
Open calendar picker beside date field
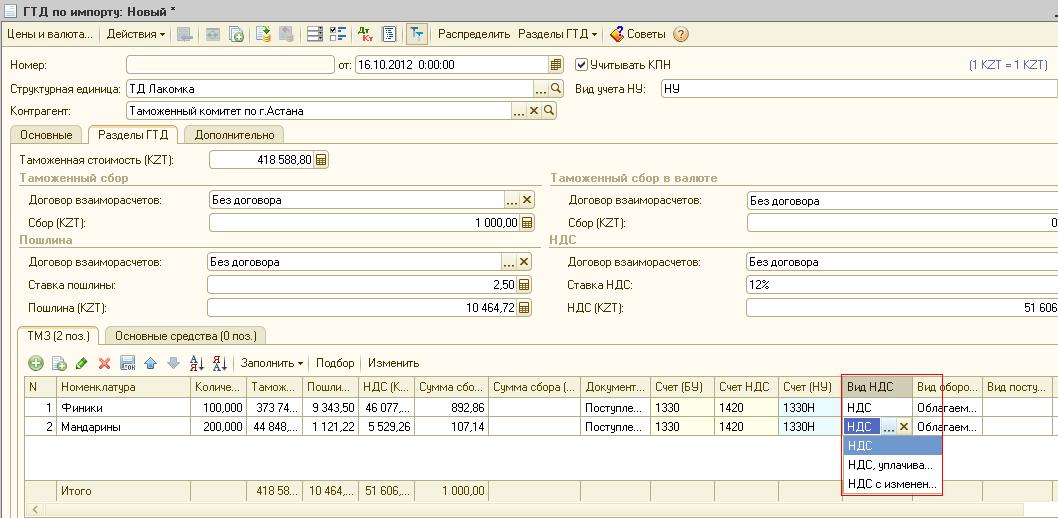click(556, 65)
